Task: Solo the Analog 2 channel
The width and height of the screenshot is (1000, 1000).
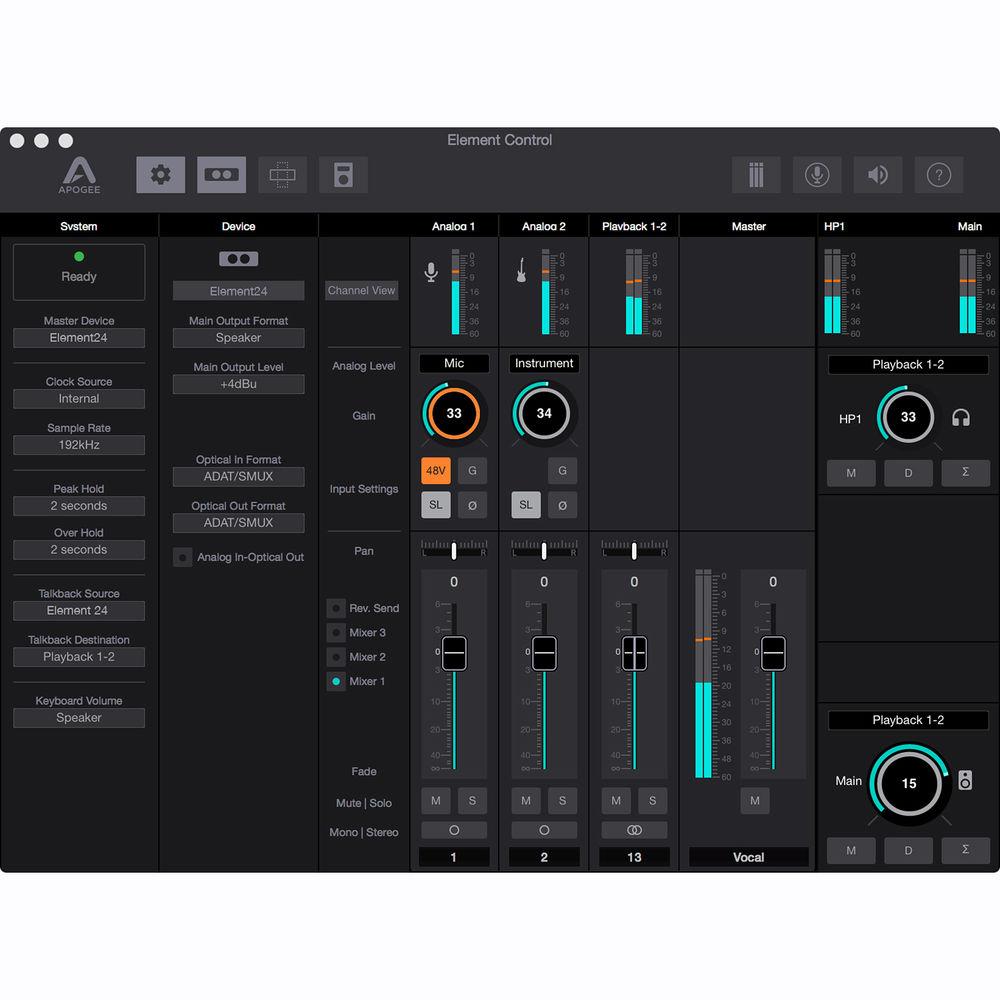Action: pos(562,800)
